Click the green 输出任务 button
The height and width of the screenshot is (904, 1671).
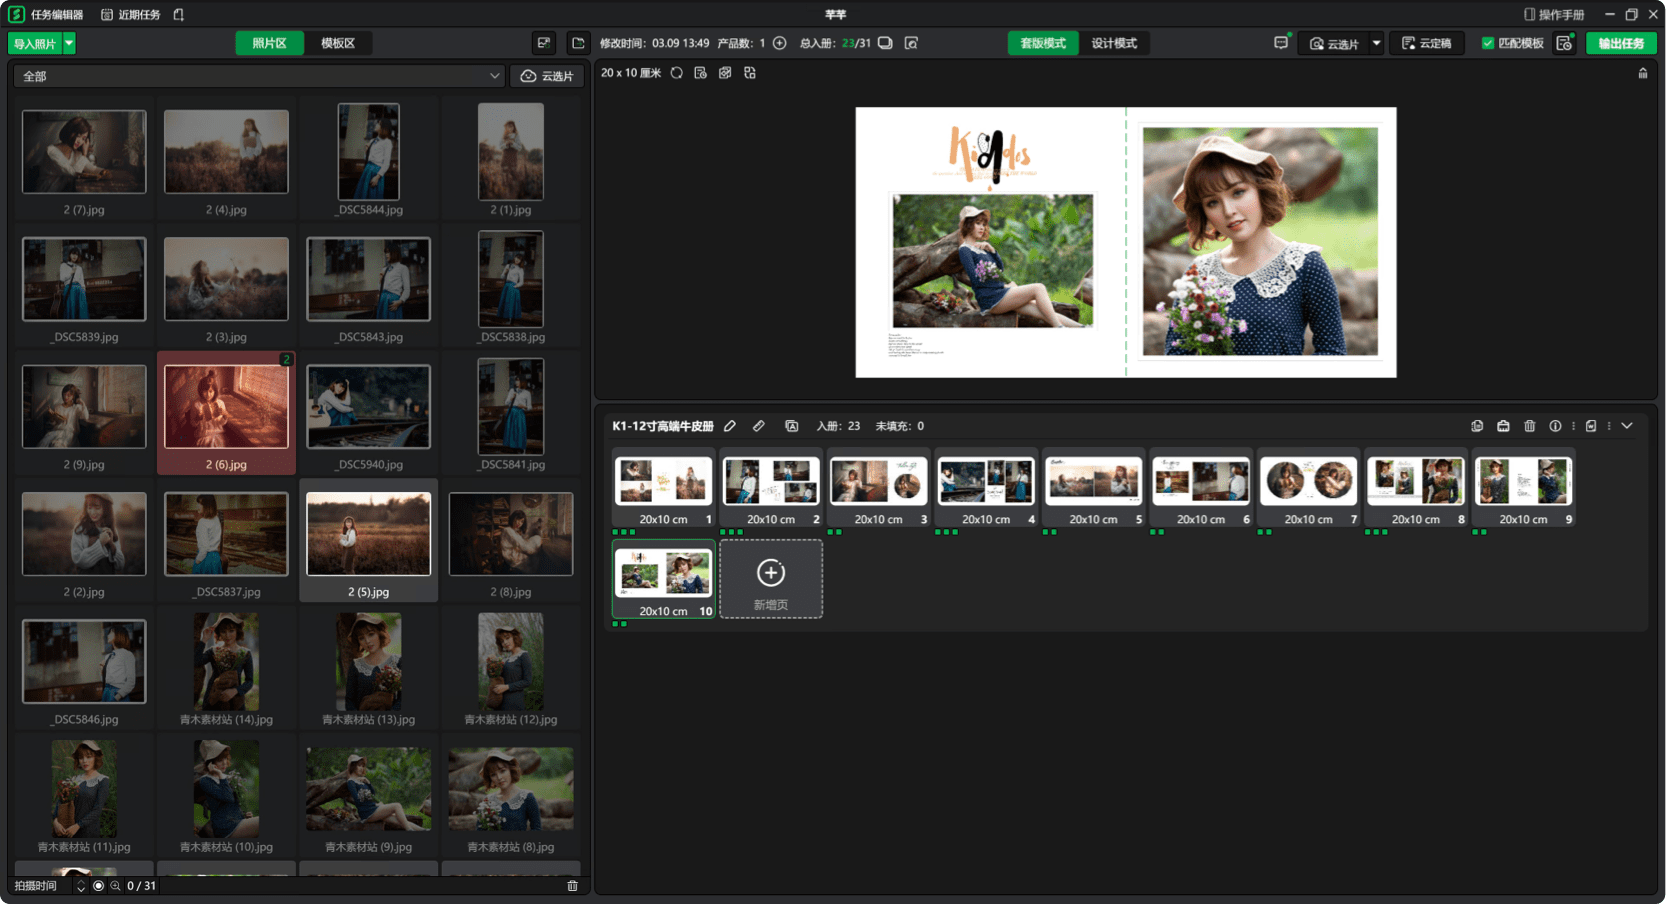tap(1621, 43)
